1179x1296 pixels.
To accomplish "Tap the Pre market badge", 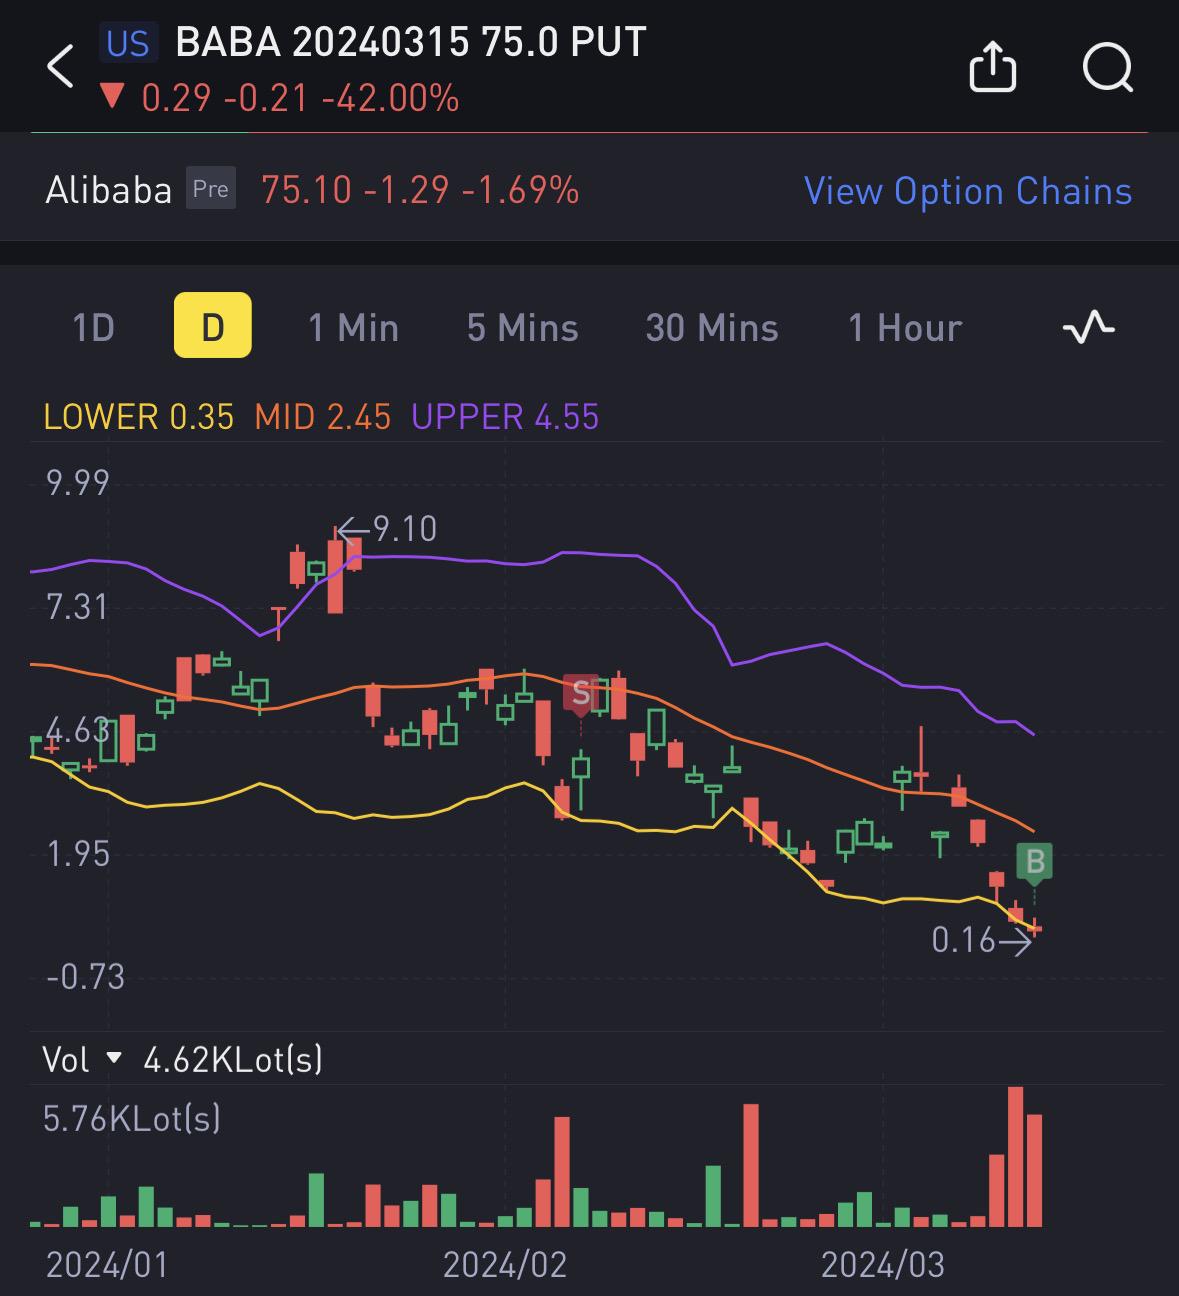I will coord(210,189).
